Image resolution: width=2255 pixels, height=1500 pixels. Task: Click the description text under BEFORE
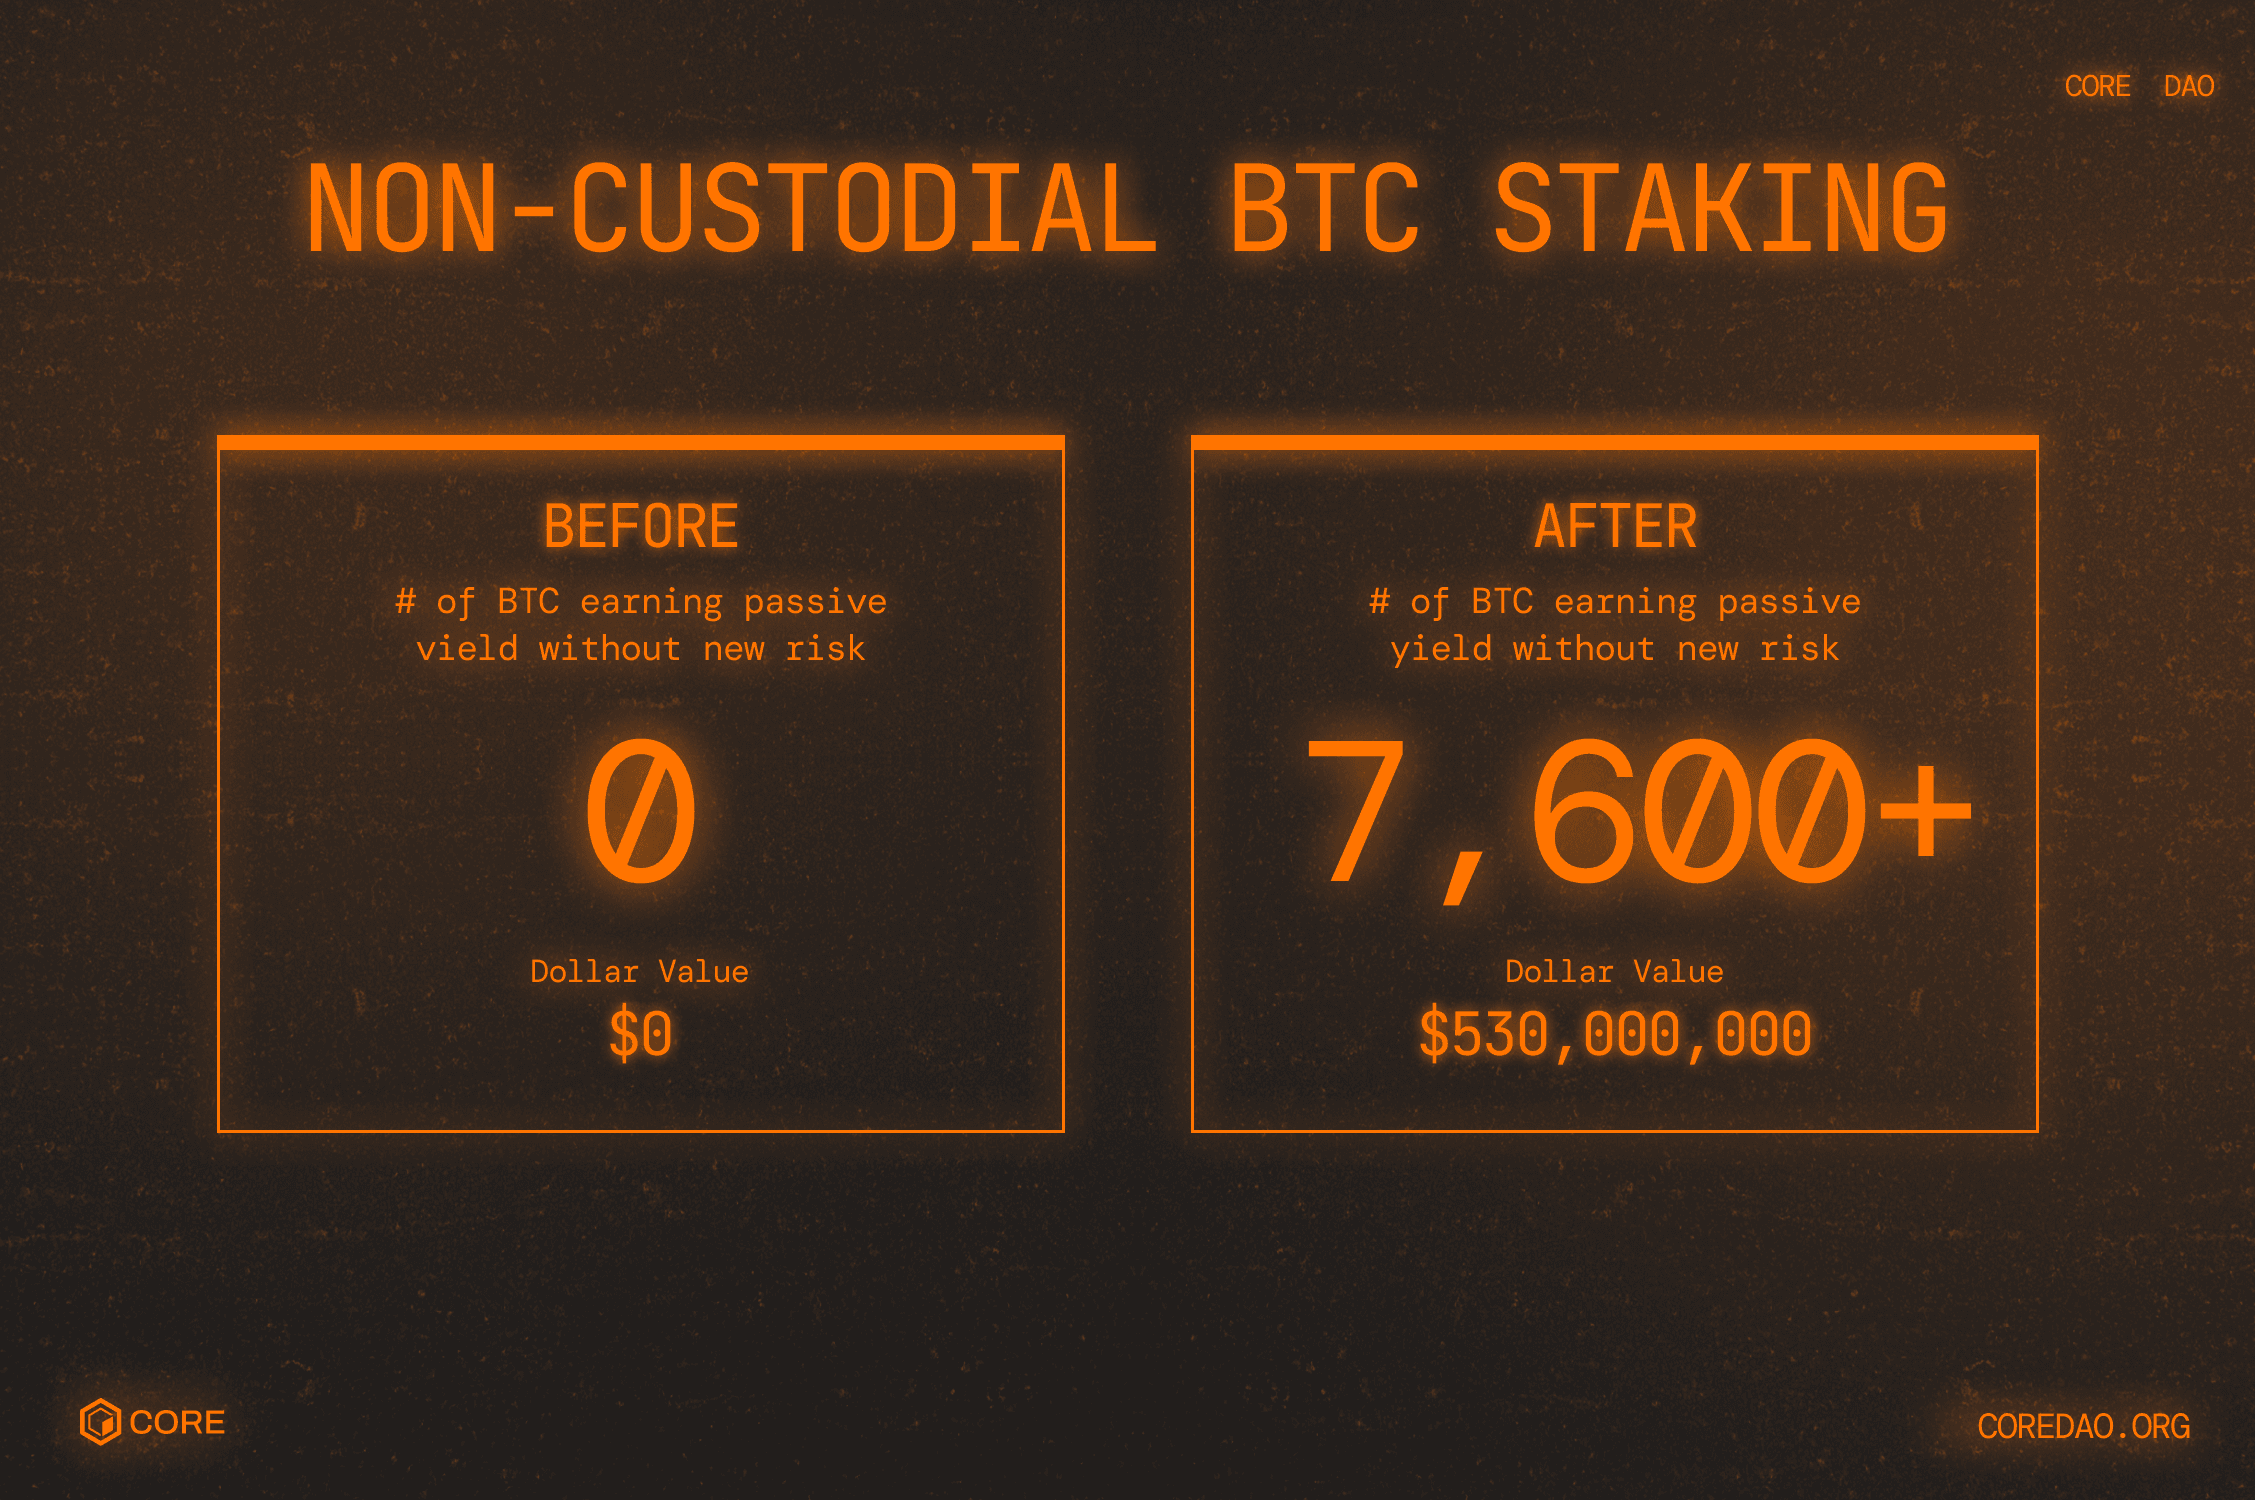tap(641, 625)
